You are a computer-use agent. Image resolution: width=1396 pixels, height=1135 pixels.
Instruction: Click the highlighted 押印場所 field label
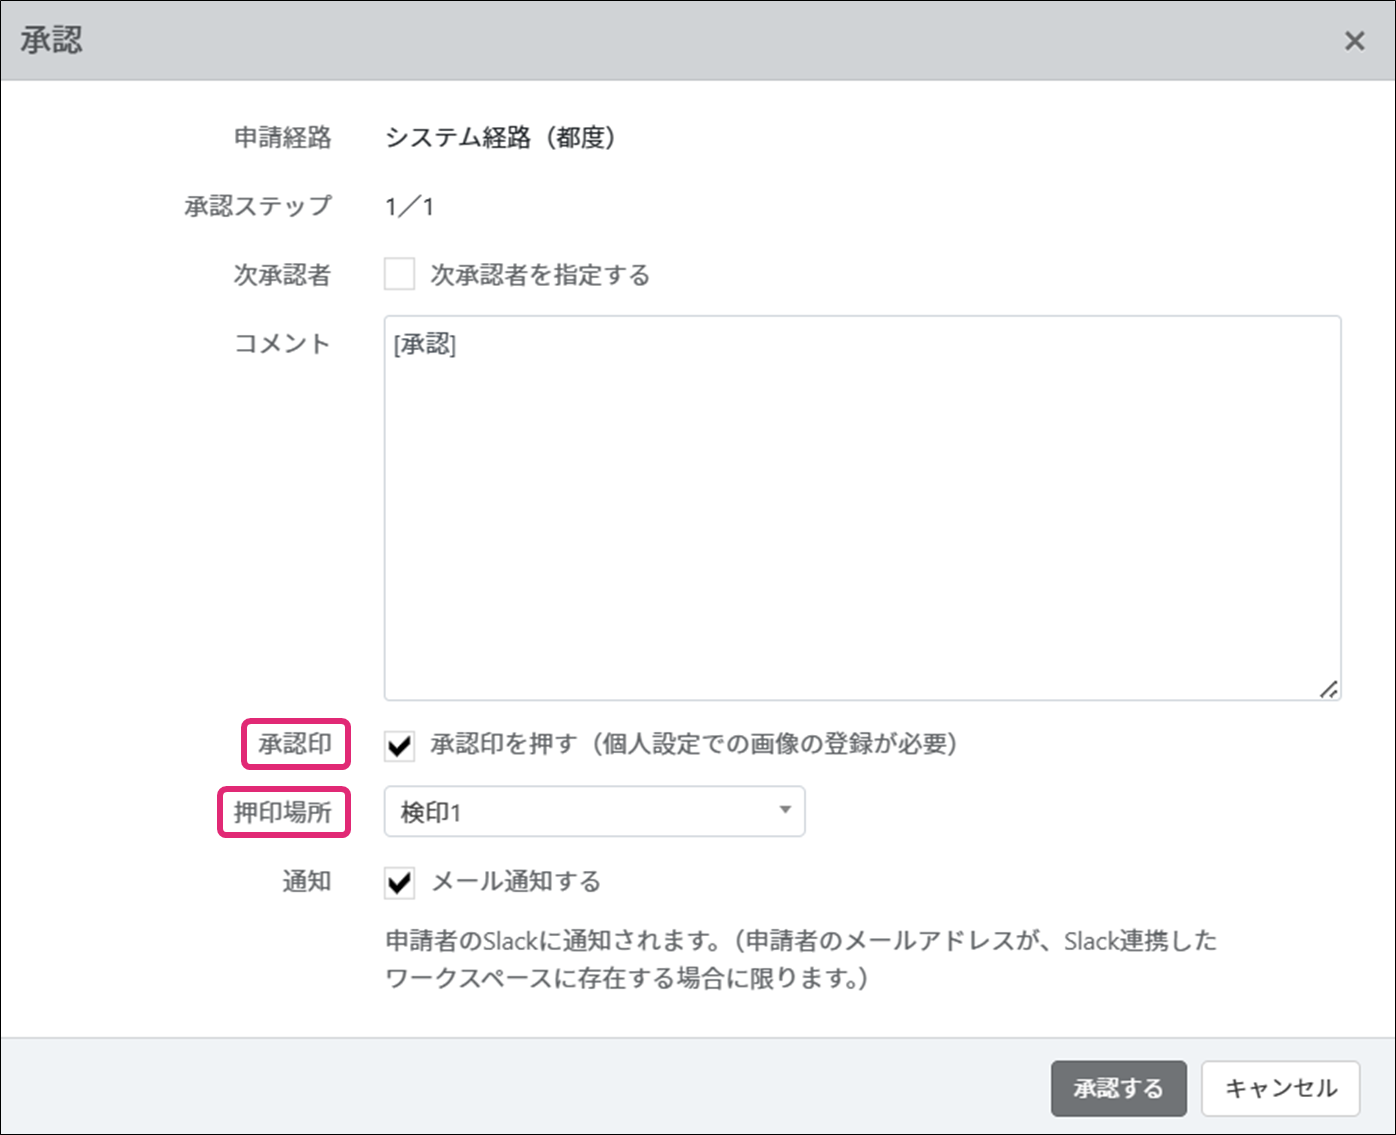point(283,812)
